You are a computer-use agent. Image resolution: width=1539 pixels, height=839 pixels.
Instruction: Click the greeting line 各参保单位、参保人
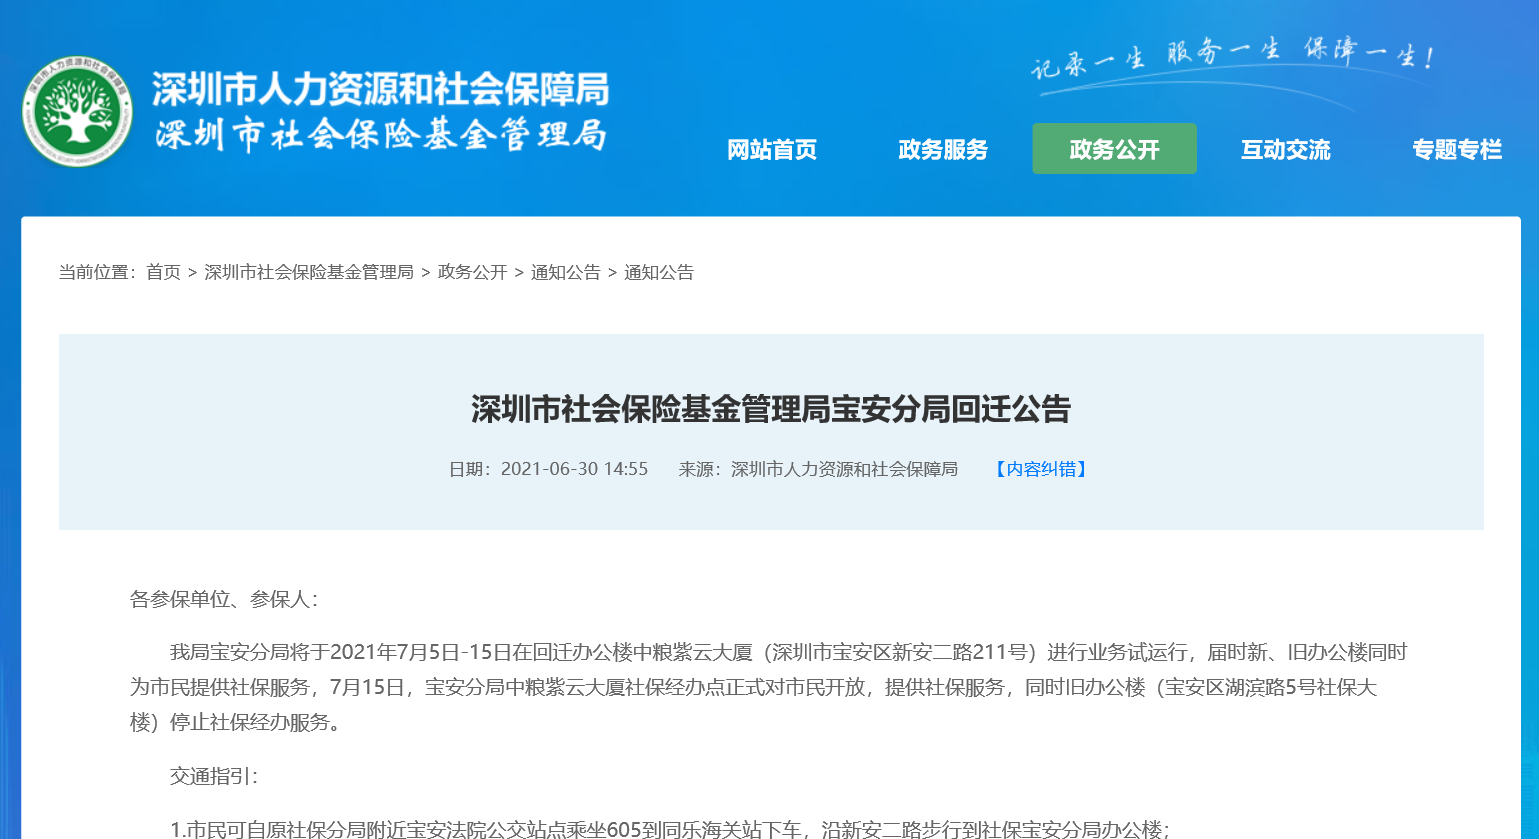(x=224, y=599)
